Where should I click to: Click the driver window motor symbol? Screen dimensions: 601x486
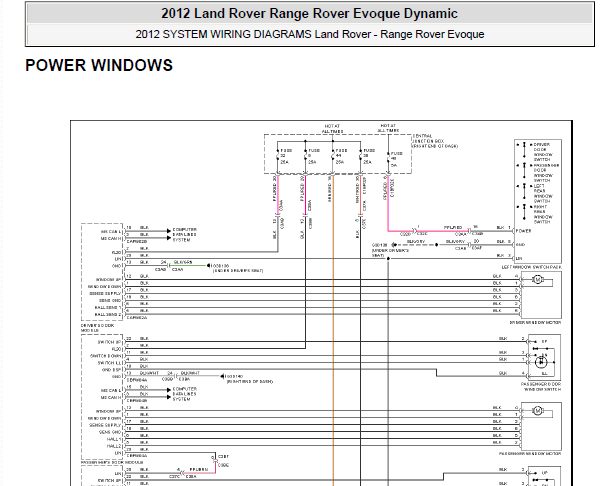(x=537, y=280)
